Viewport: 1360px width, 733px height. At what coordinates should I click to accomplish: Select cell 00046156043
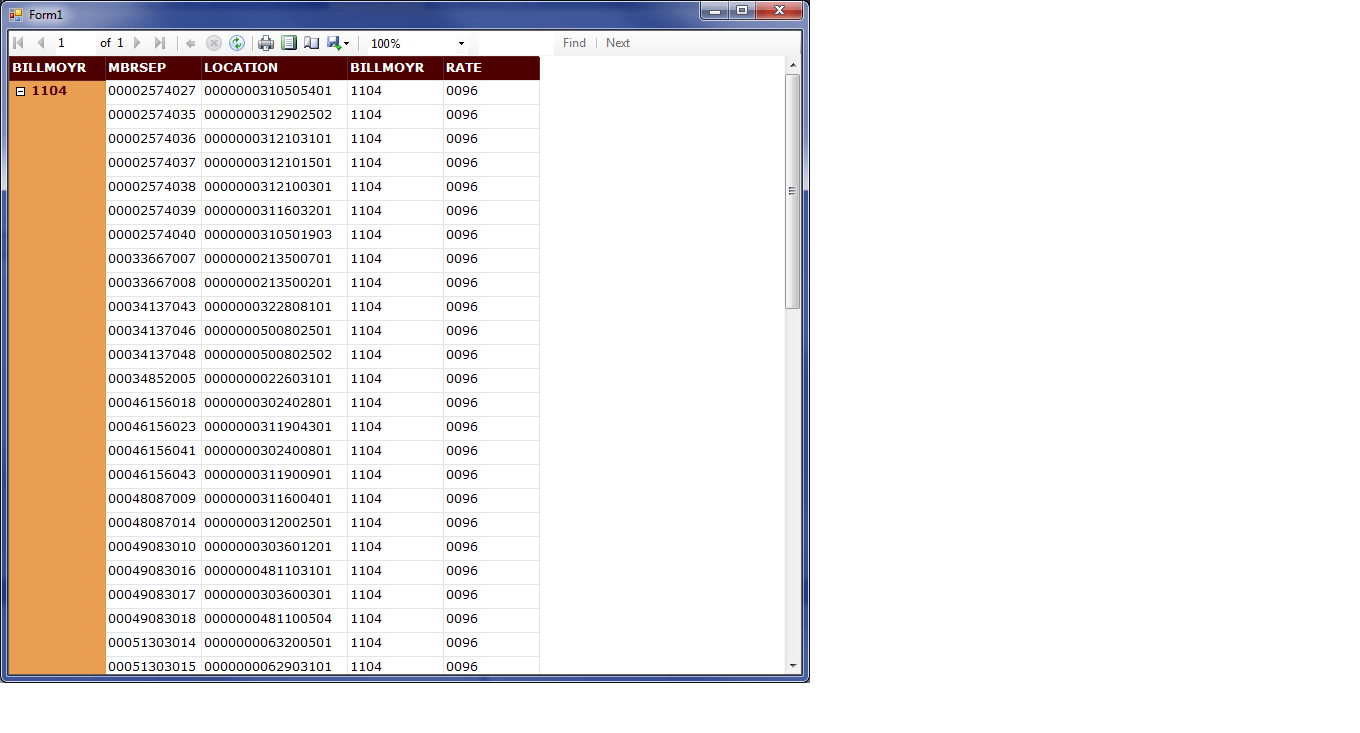pyautogui.click(x=153, y=475)
